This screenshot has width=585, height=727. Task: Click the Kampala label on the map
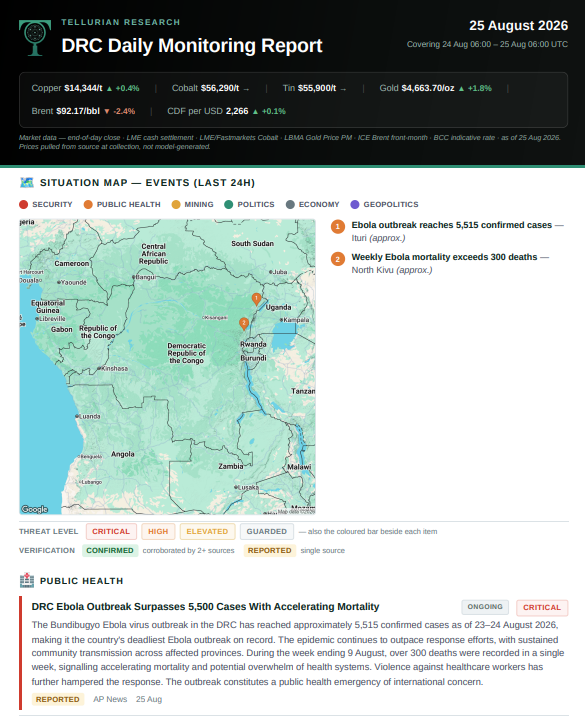(296, 320)
